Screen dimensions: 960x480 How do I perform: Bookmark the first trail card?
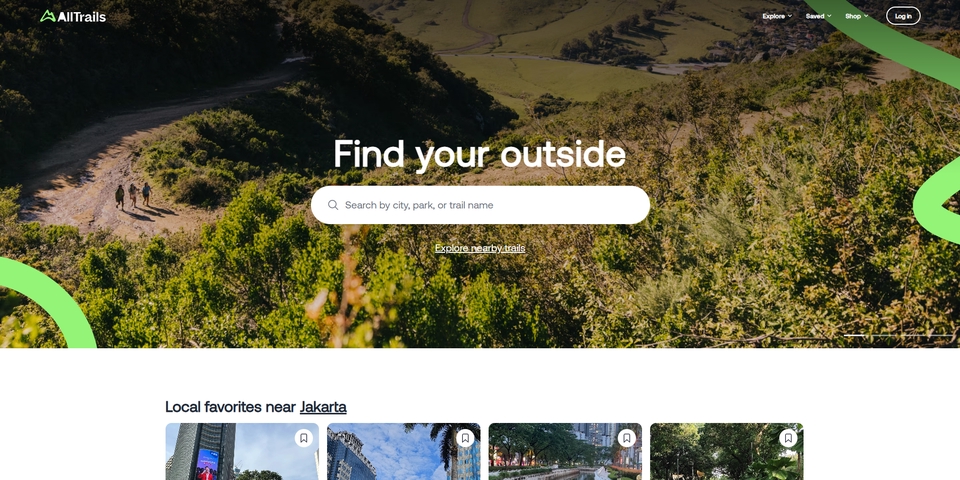click(x=304, y=438)
